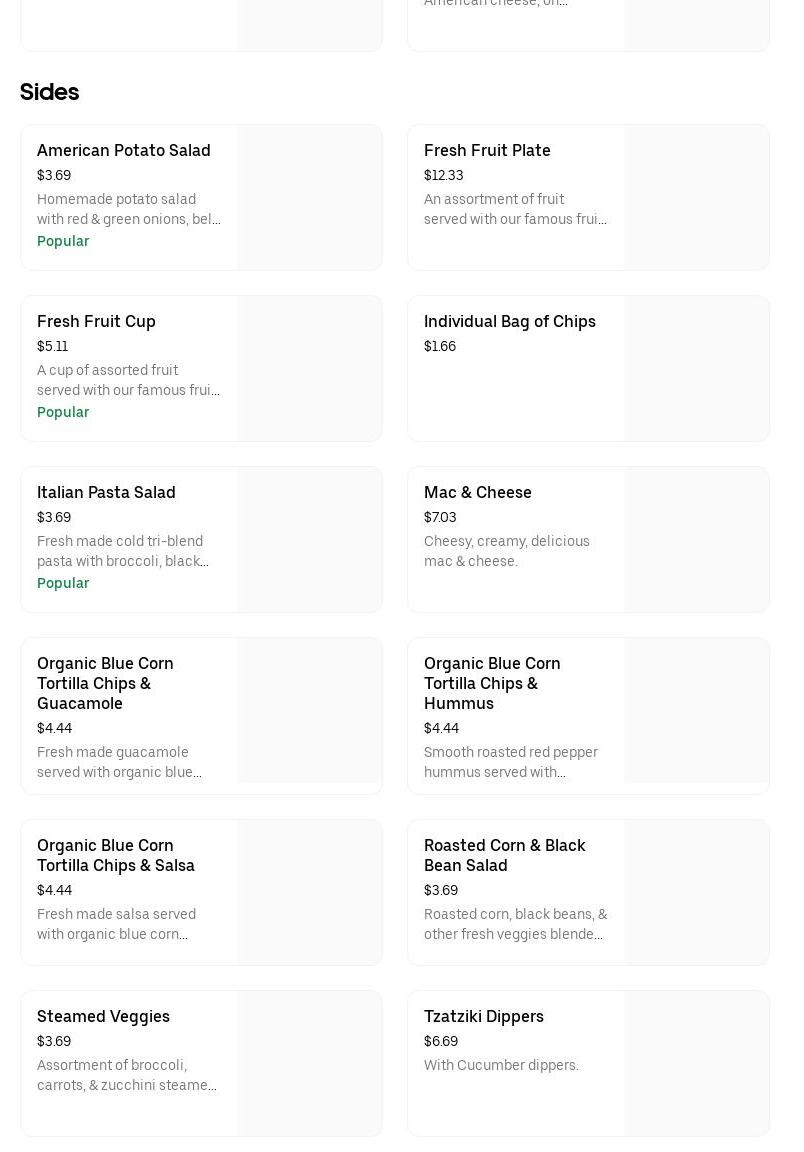Open the Steamed Veggies item

(x=103, y=1016)
